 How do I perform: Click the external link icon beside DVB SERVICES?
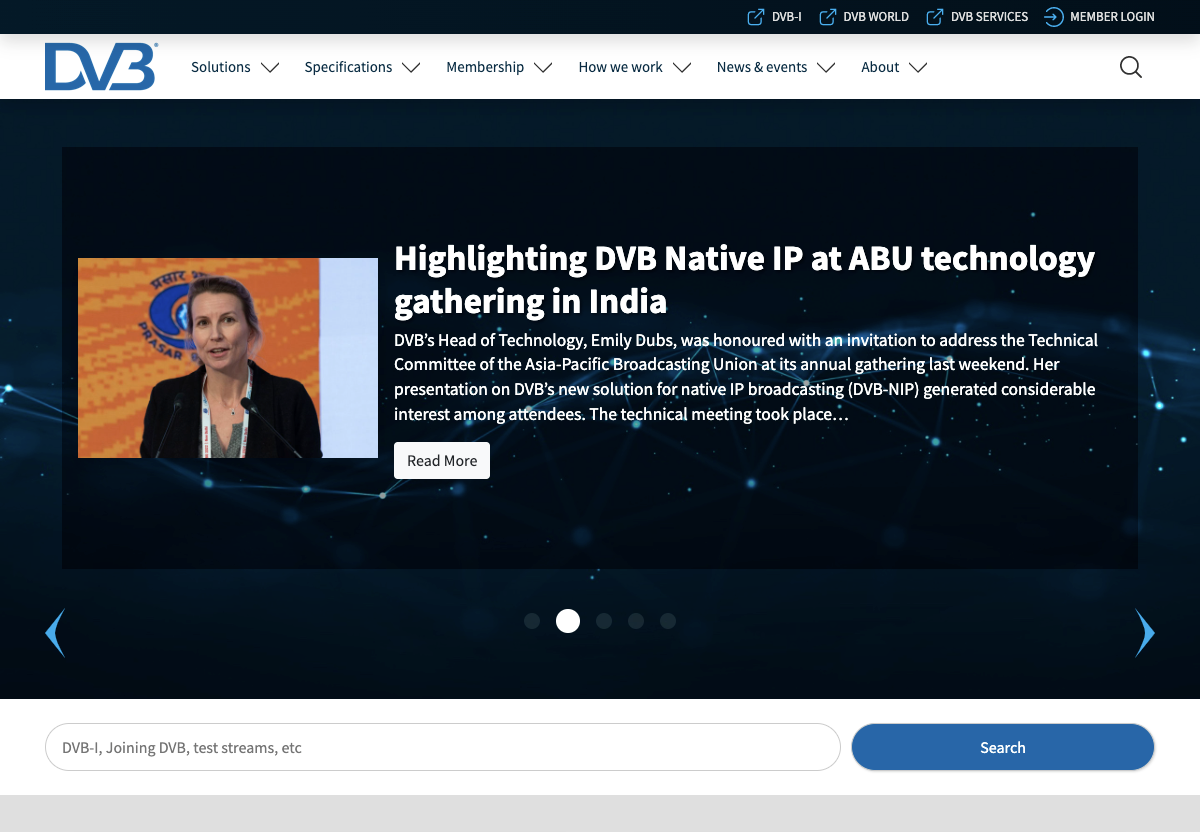(x=934, y=16)
